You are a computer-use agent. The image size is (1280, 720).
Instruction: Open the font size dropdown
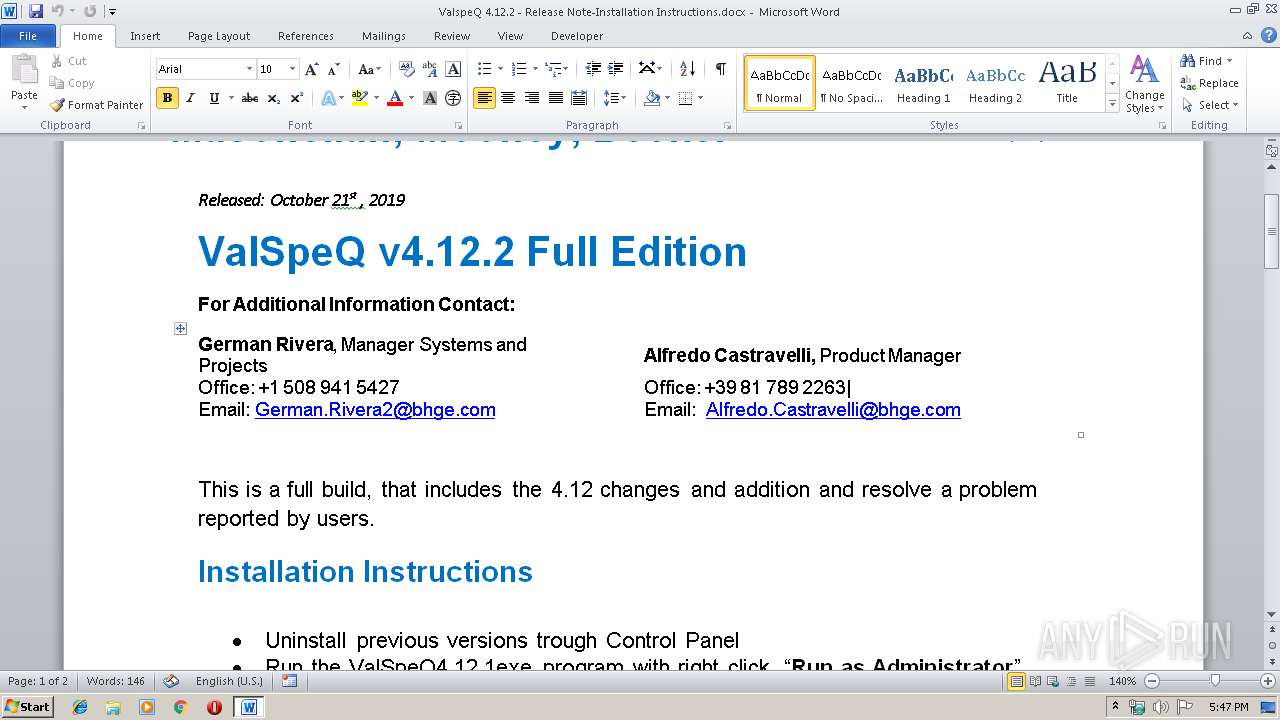292,69
